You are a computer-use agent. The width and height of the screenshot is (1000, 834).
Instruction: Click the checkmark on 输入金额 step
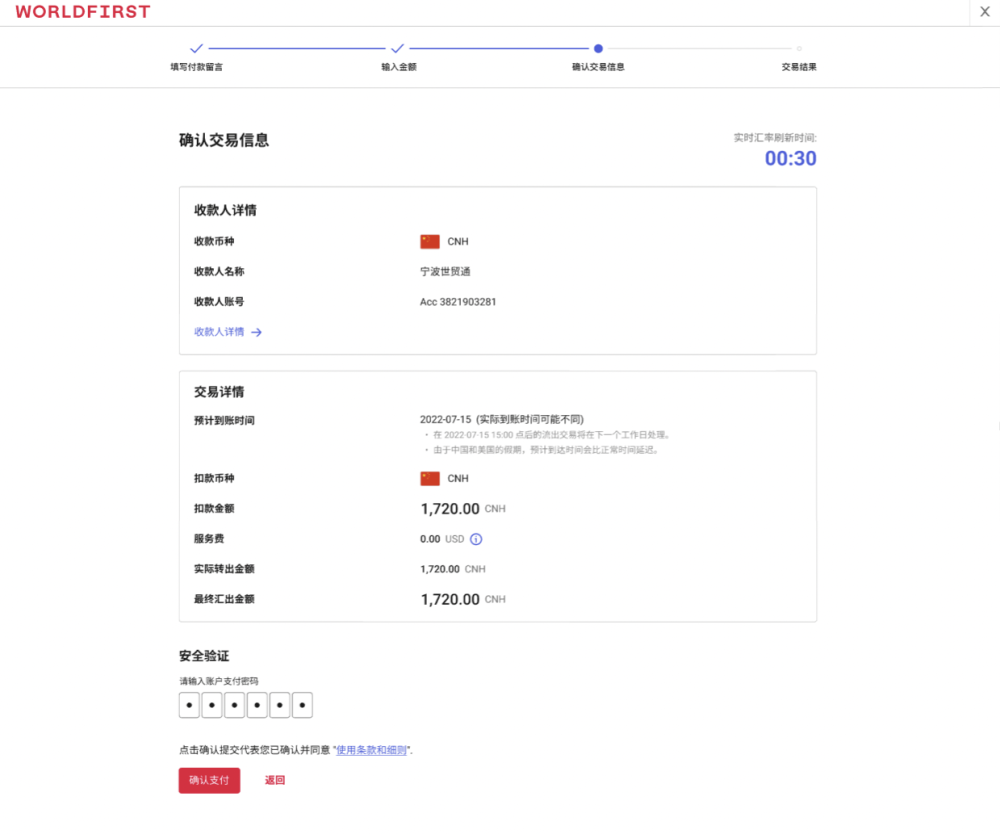[399, 47]
